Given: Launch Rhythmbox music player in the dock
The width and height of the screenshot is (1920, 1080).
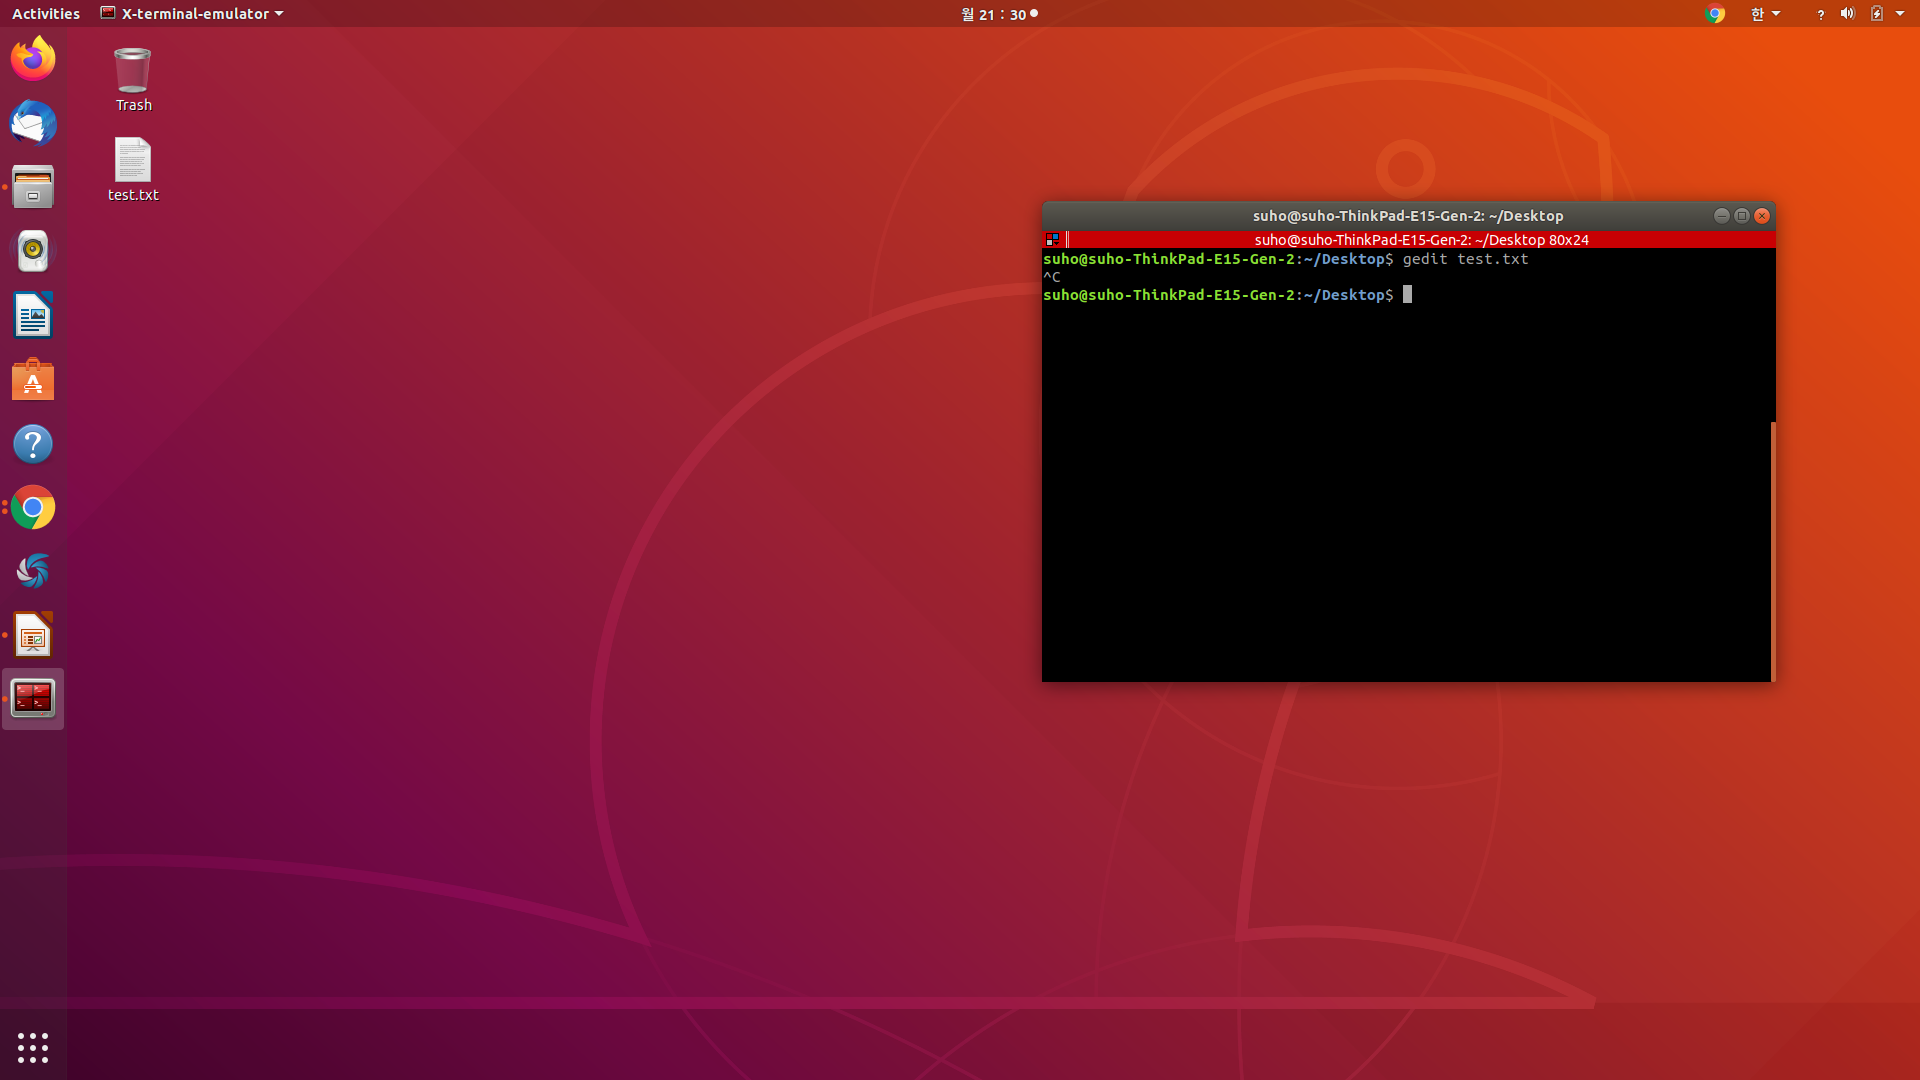Looking at the screenshot, I should pyautogui.click(x=33, y=251).
